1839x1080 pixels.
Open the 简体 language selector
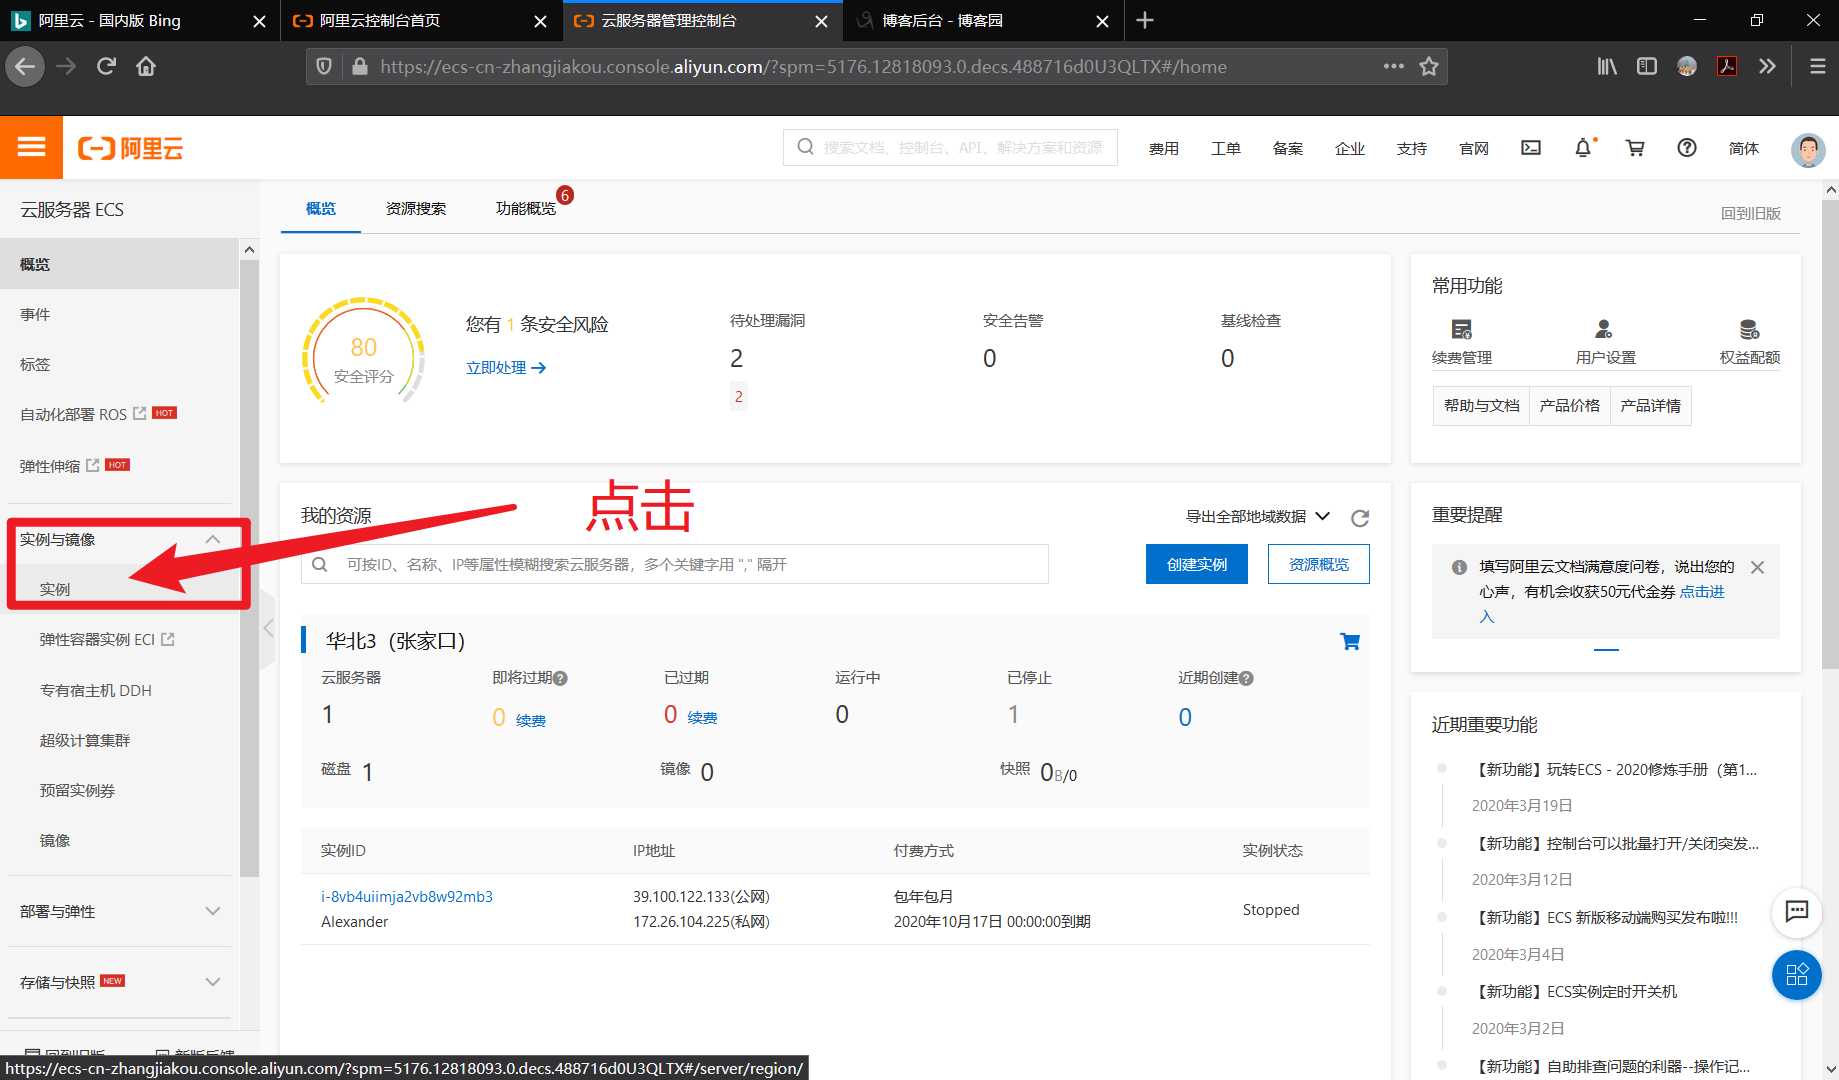point(1744,148)
